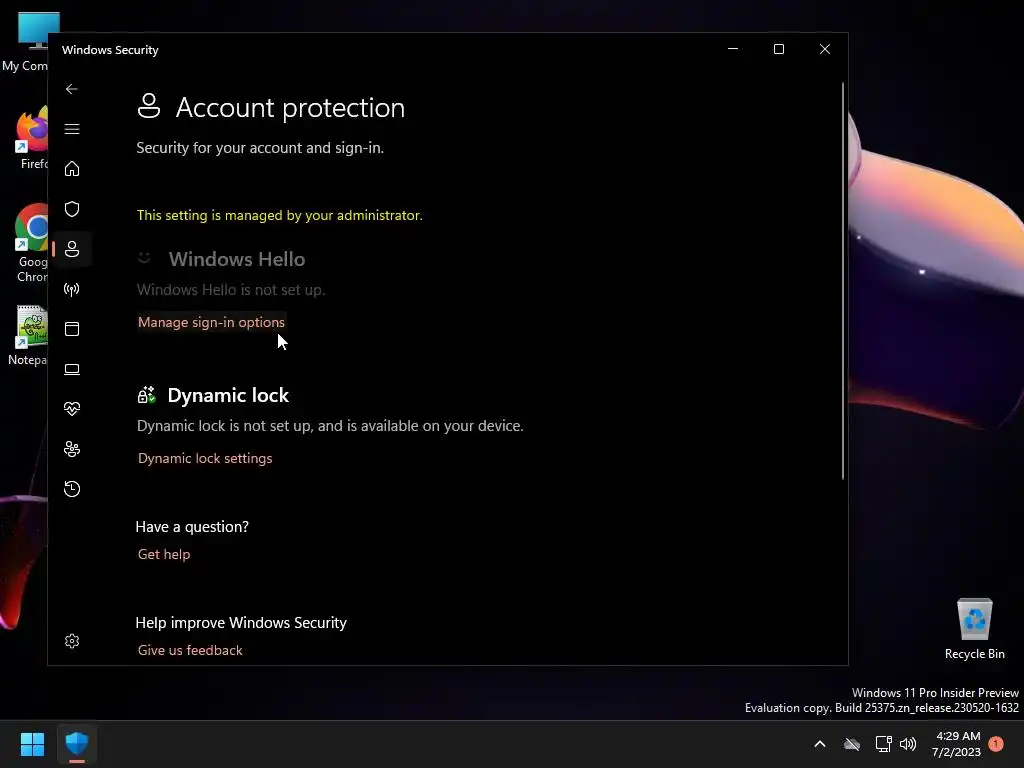Open App & browser control icon
The image size is (1024, 768).
click(x=72, y=329)
